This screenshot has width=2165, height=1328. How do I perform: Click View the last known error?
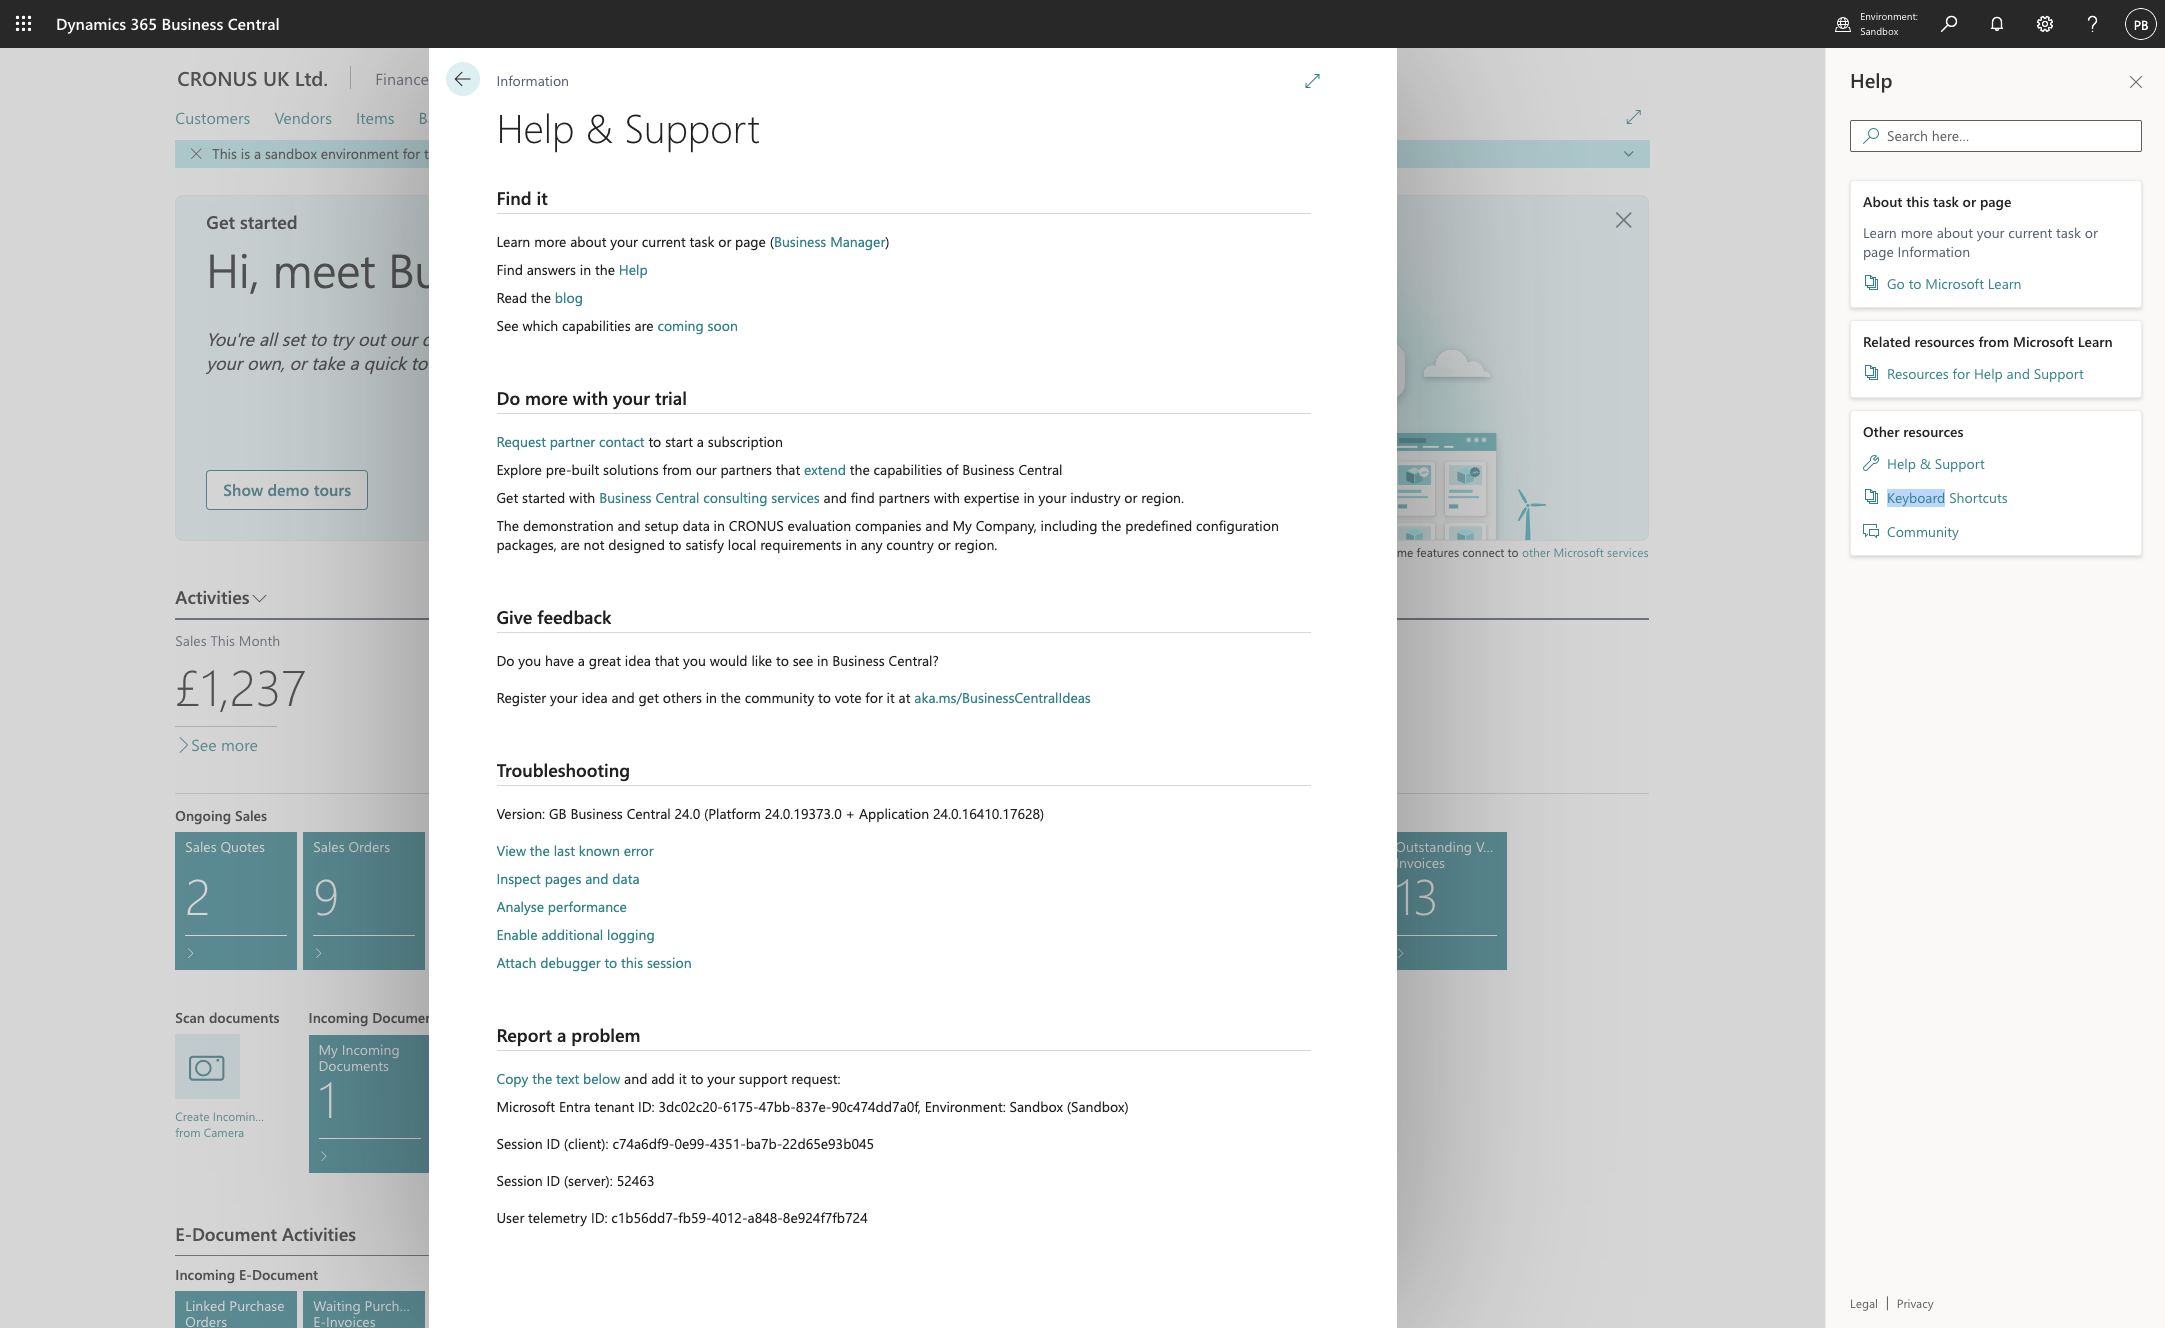pyautogui.click(x=575, y=851)
